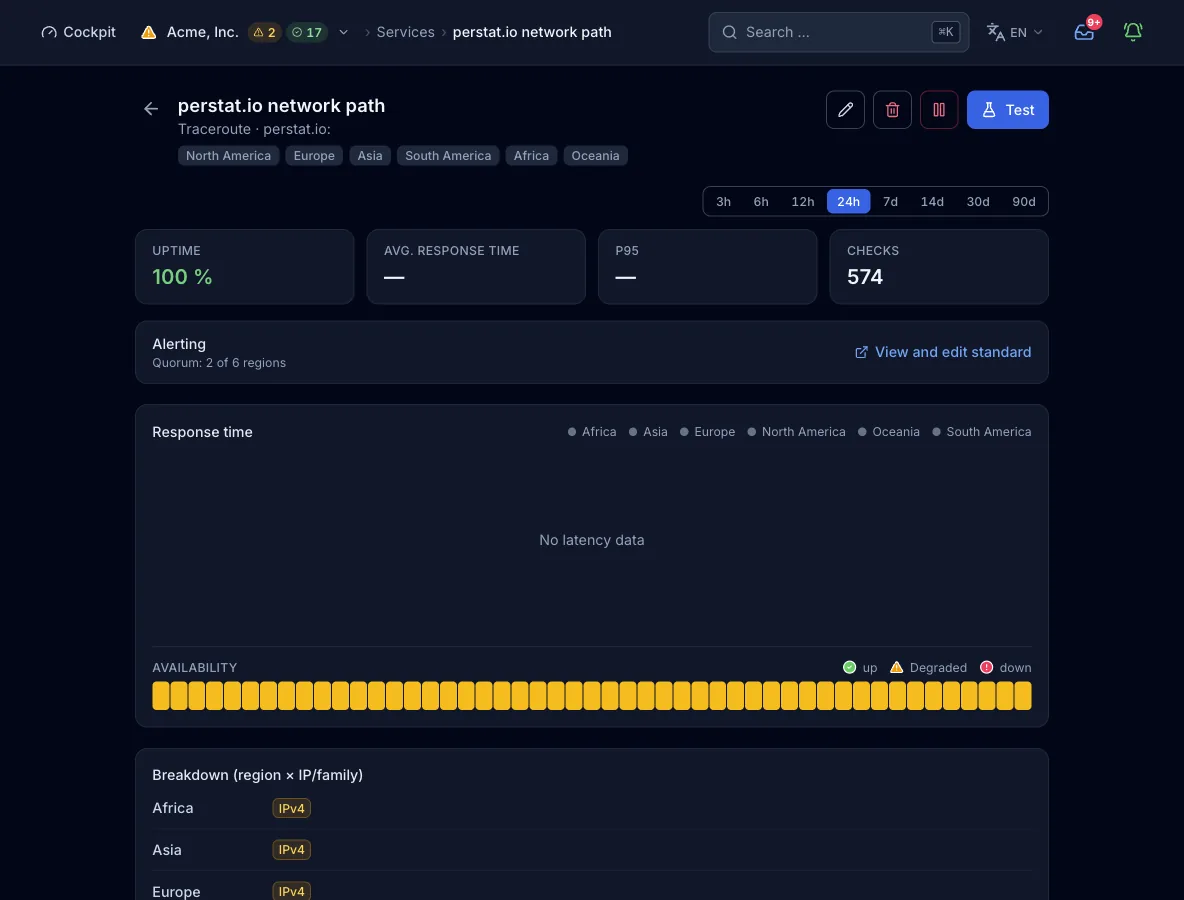The image size is (1184, 900).
Task: Select the 12h time range
Action: pos(803,202)
